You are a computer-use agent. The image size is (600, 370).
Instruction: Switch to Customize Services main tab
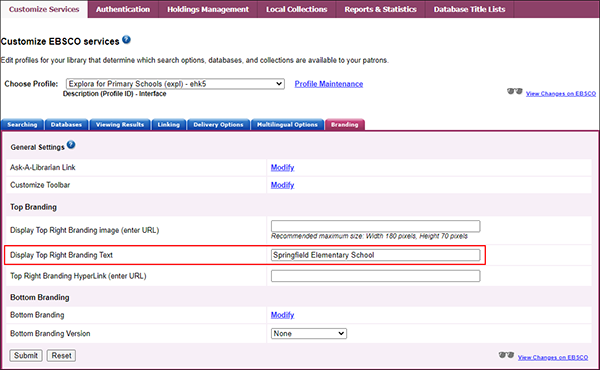point(44,9)
